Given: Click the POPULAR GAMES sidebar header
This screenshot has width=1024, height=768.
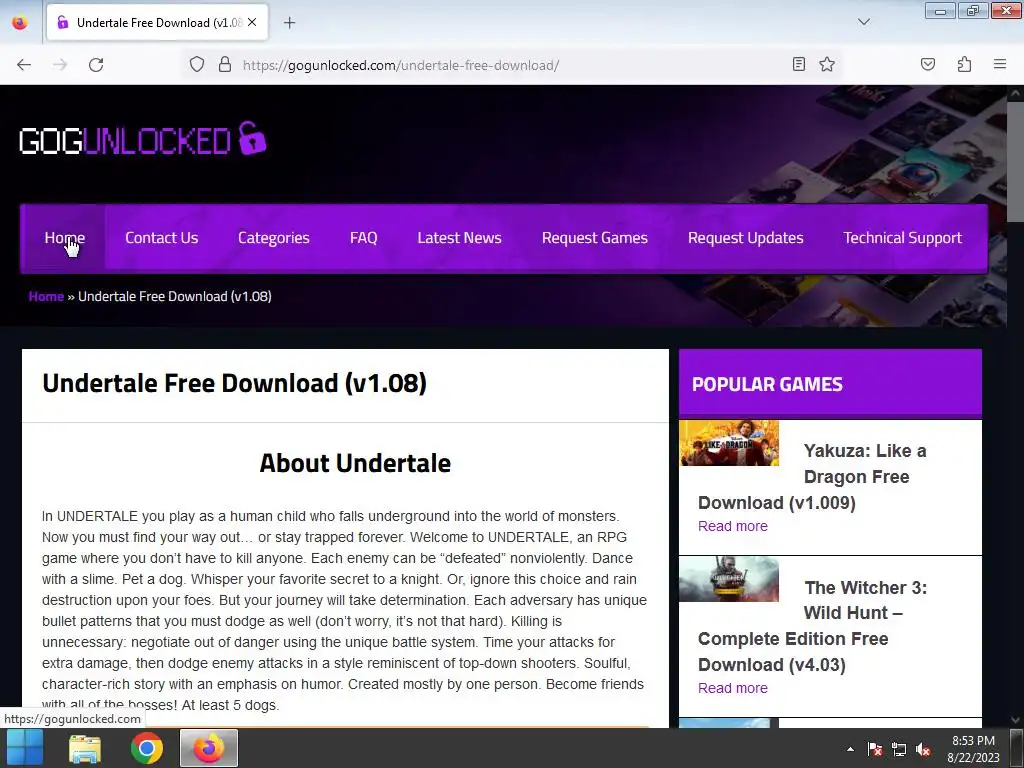Looking at the screenshot, I should [830, 384].
